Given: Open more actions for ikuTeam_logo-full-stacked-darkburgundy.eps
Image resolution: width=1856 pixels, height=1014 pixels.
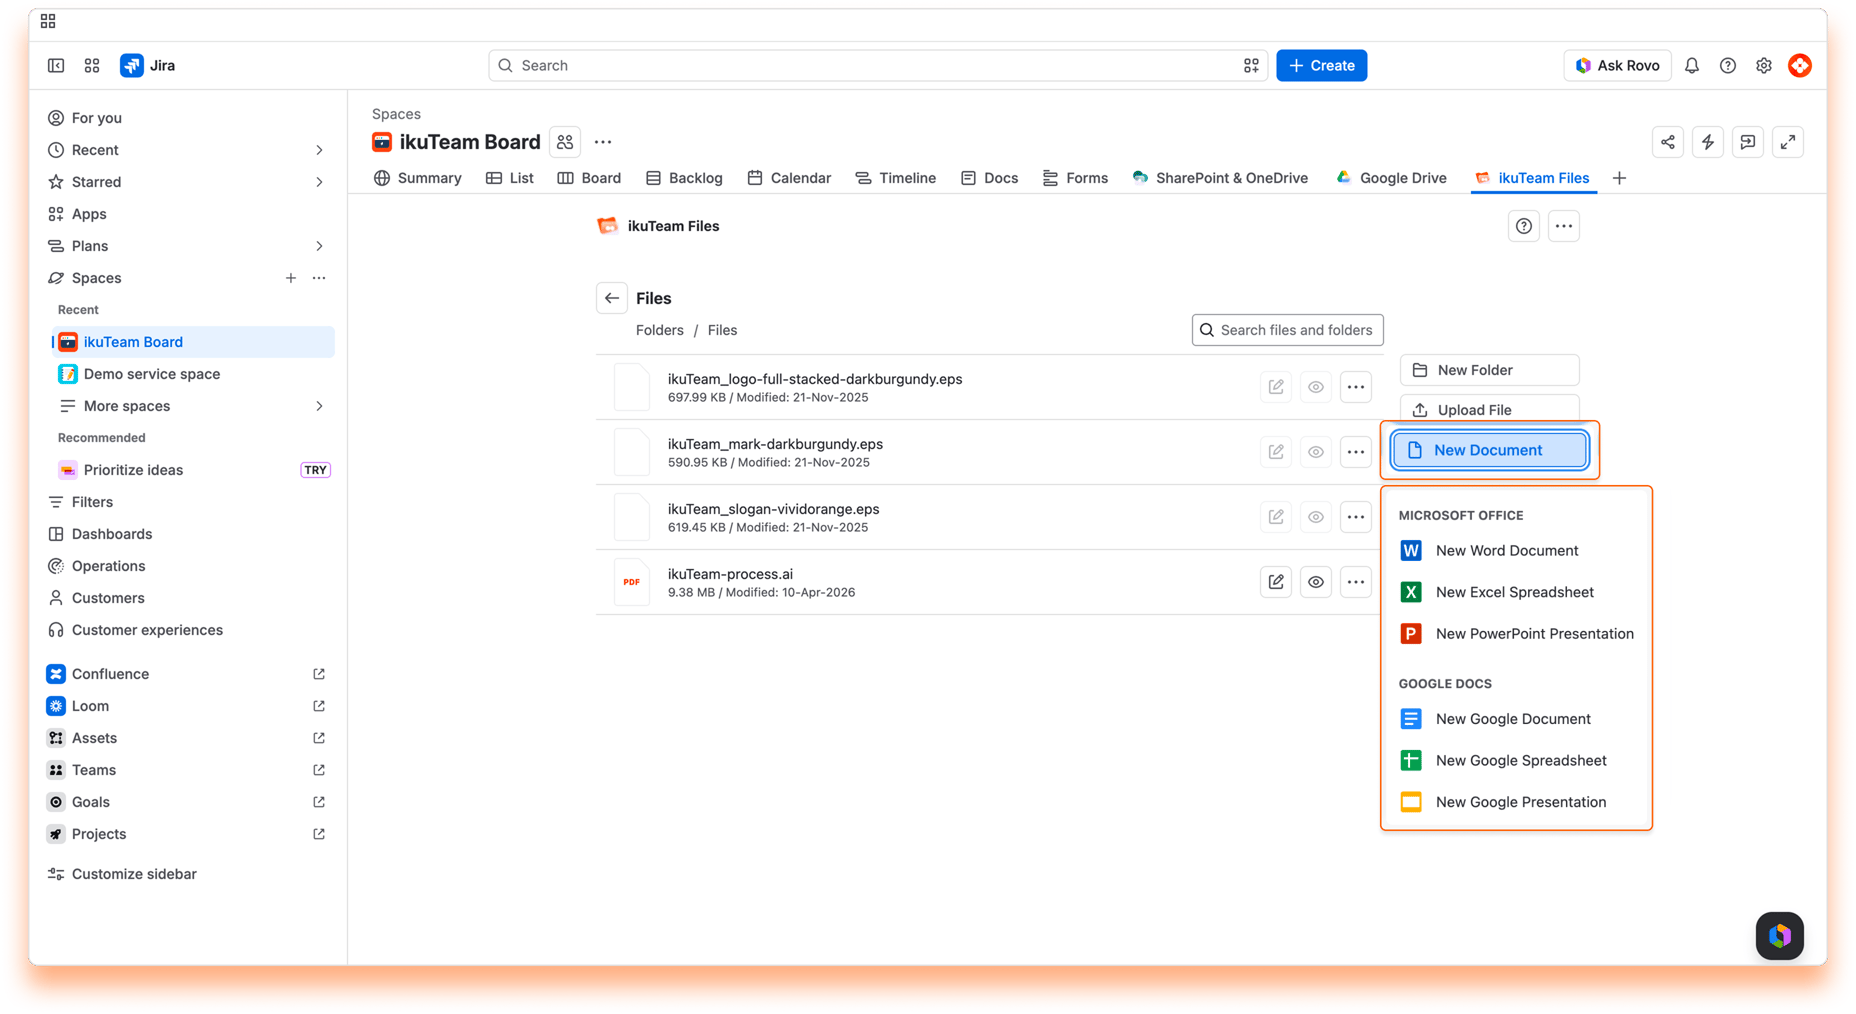Looking at the screenshot, I should [x=1356, y=387].
